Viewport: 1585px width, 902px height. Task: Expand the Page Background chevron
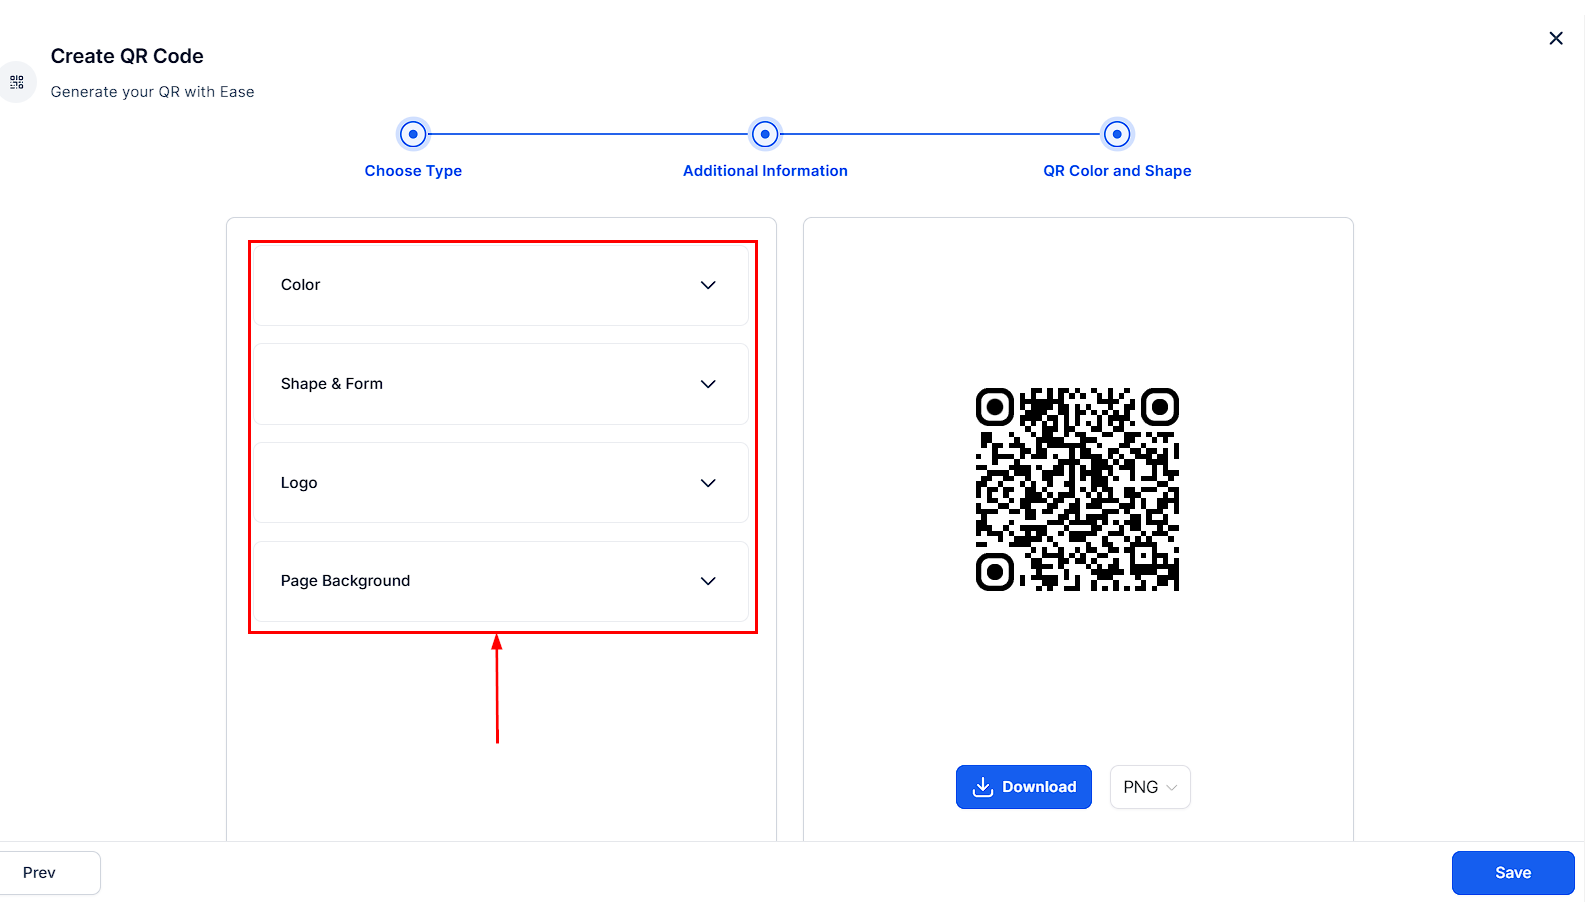(708, 581)
